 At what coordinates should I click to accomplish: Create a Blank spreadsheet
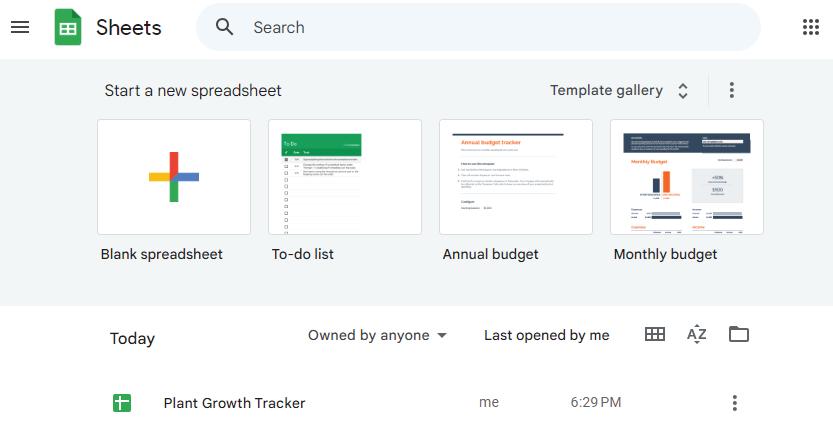[174, 177]
